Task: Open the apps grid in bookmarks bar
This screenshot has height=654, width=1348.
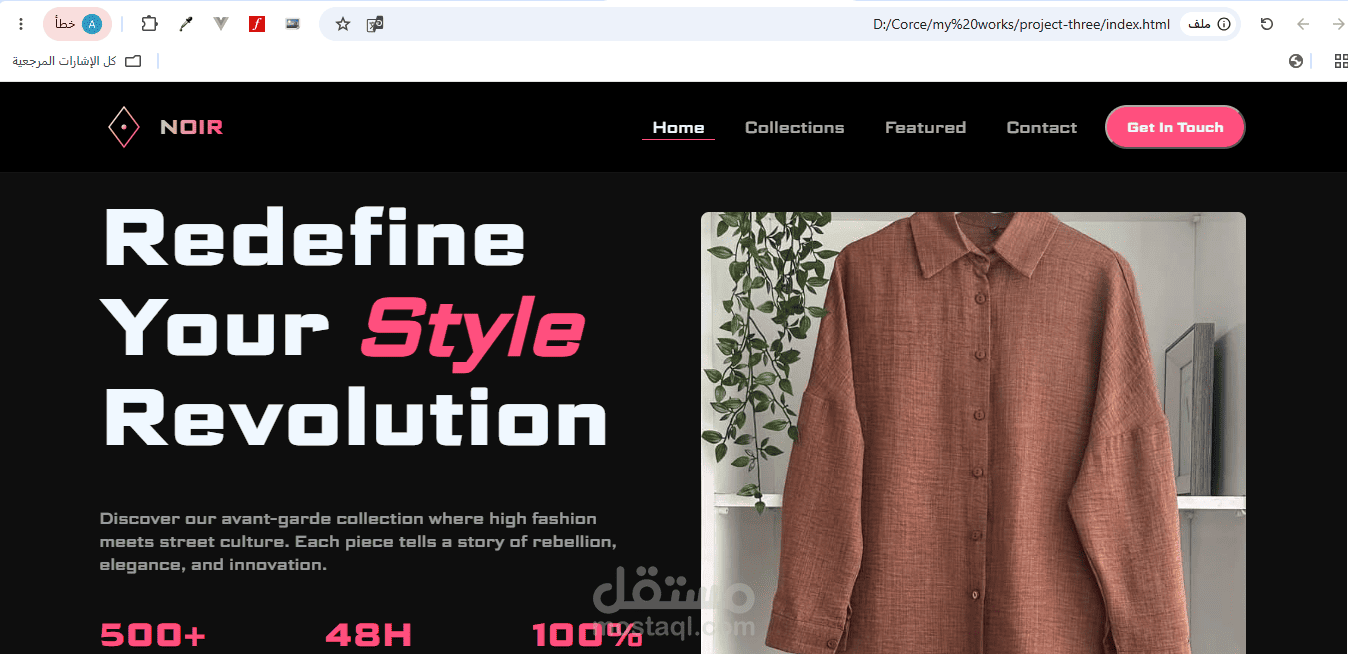Action: tap(1341, 61)
